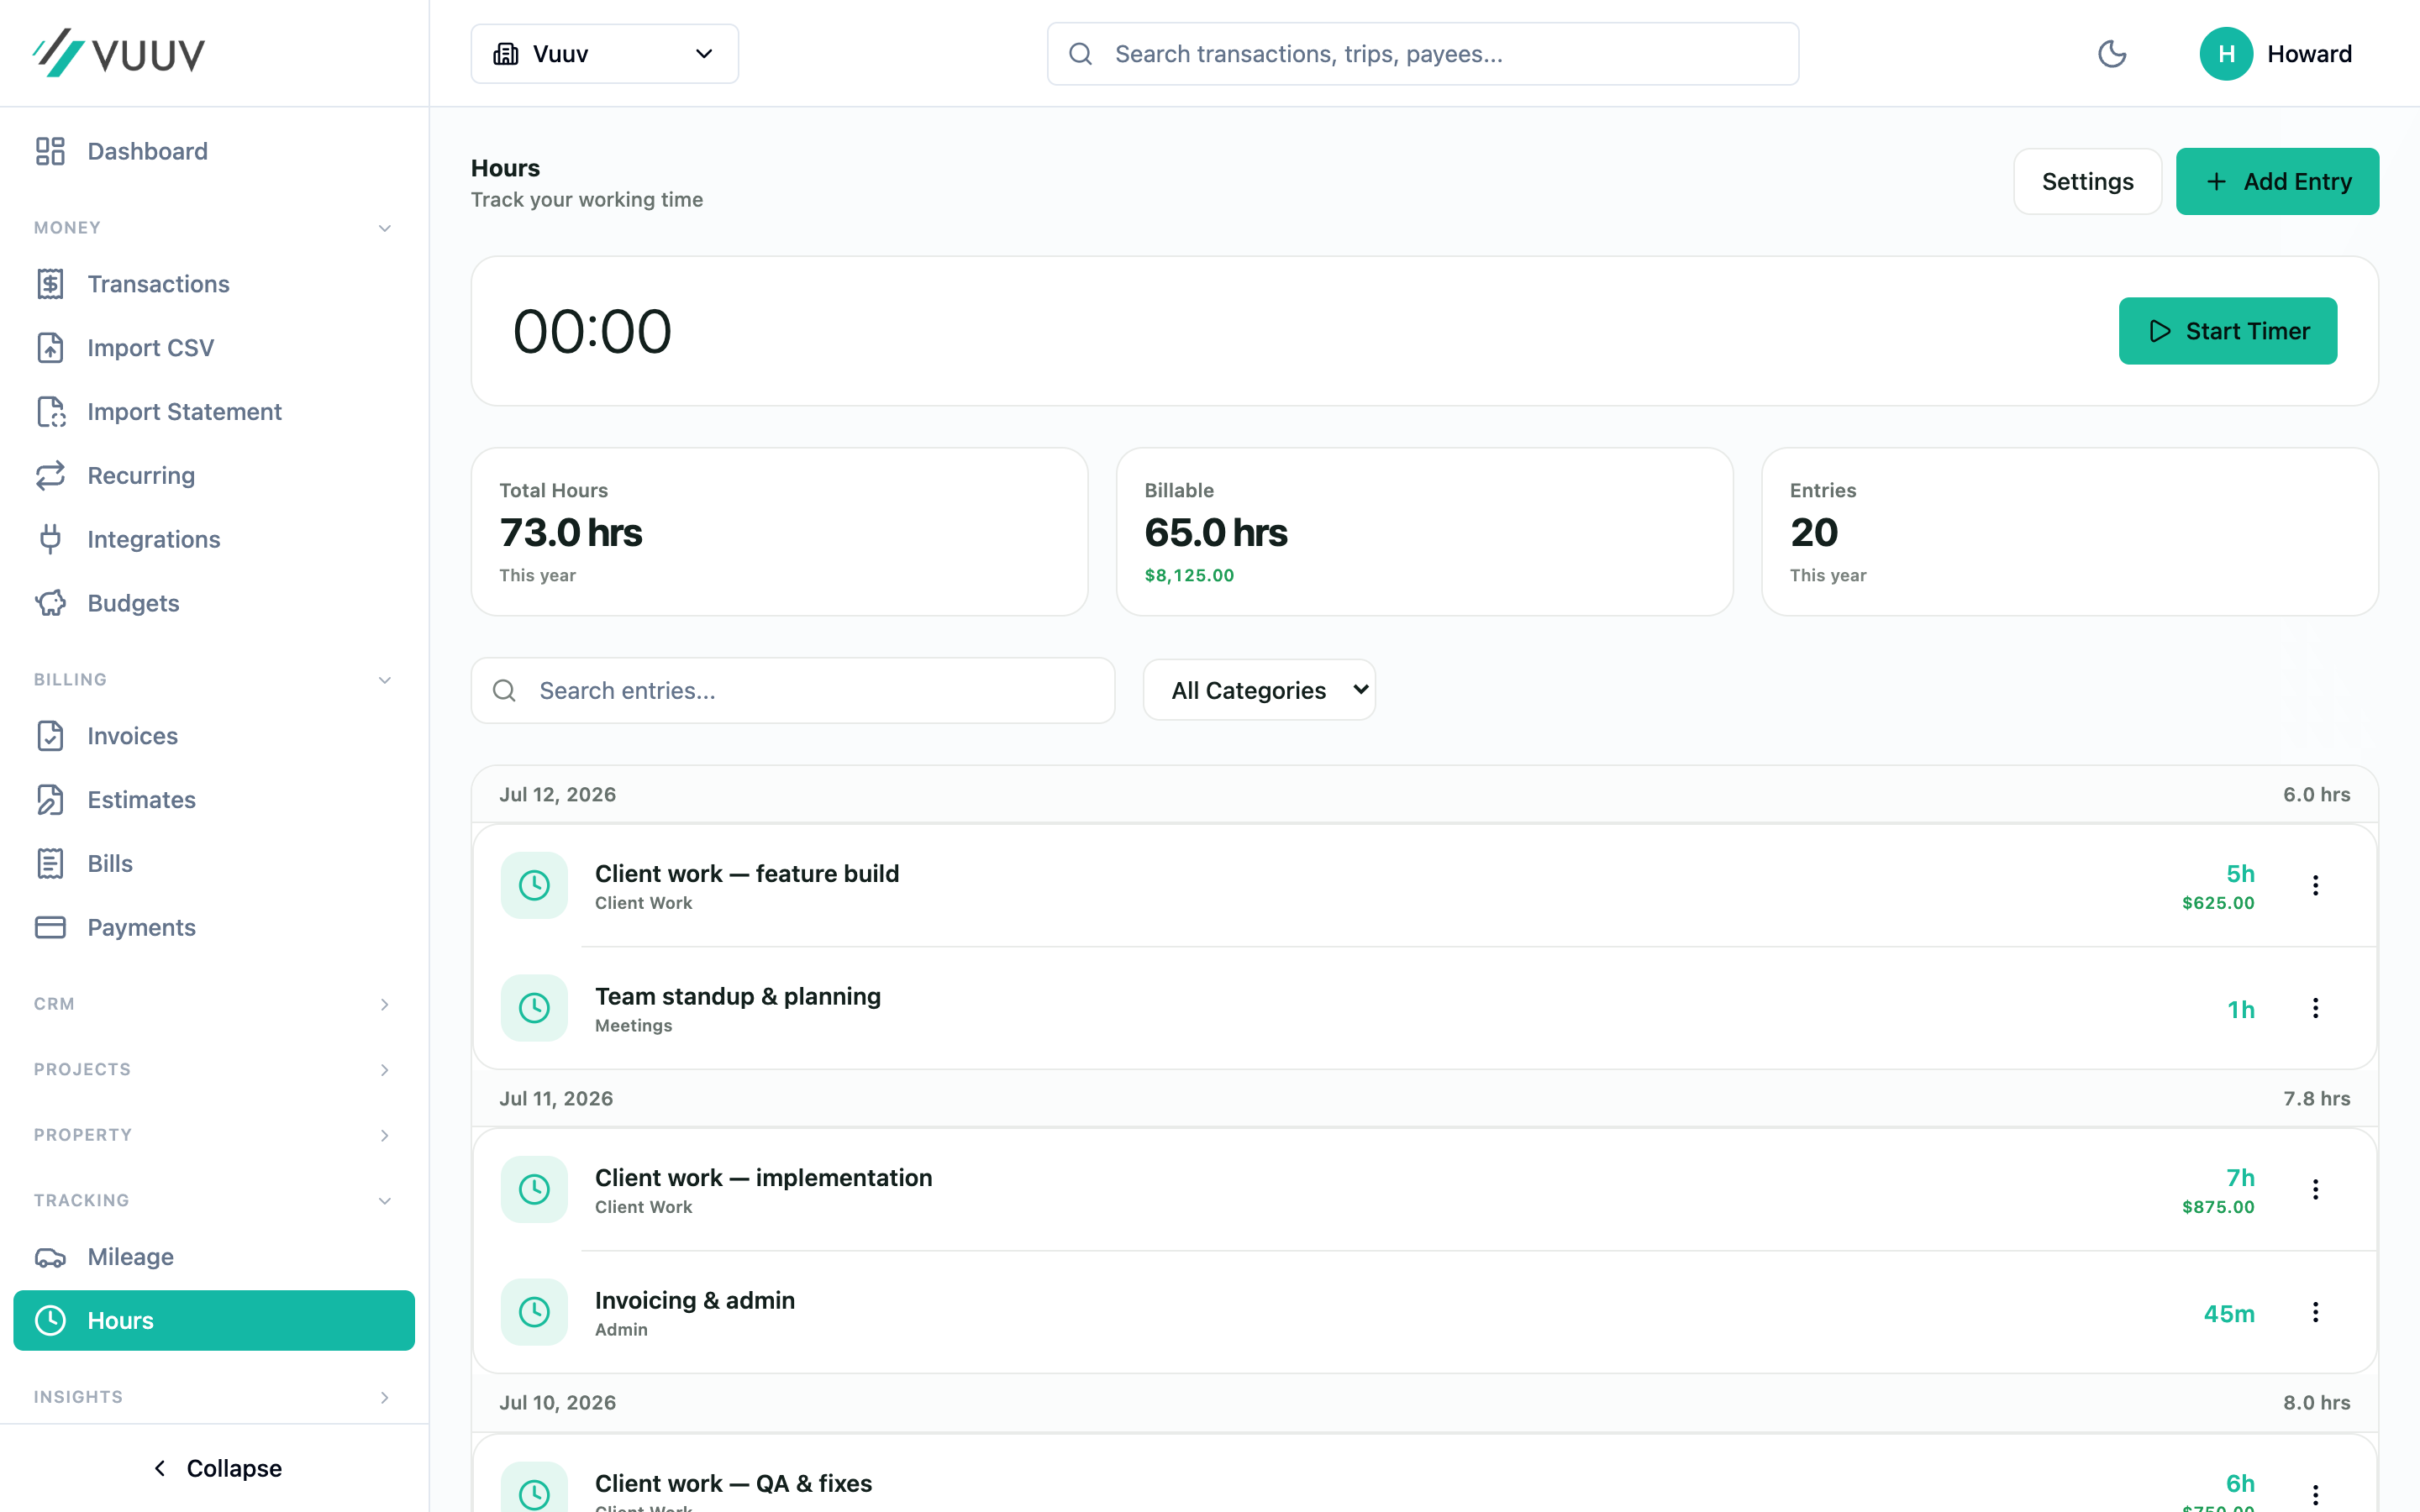Open Dashboard from the sidebar

[x=214, y=151]
